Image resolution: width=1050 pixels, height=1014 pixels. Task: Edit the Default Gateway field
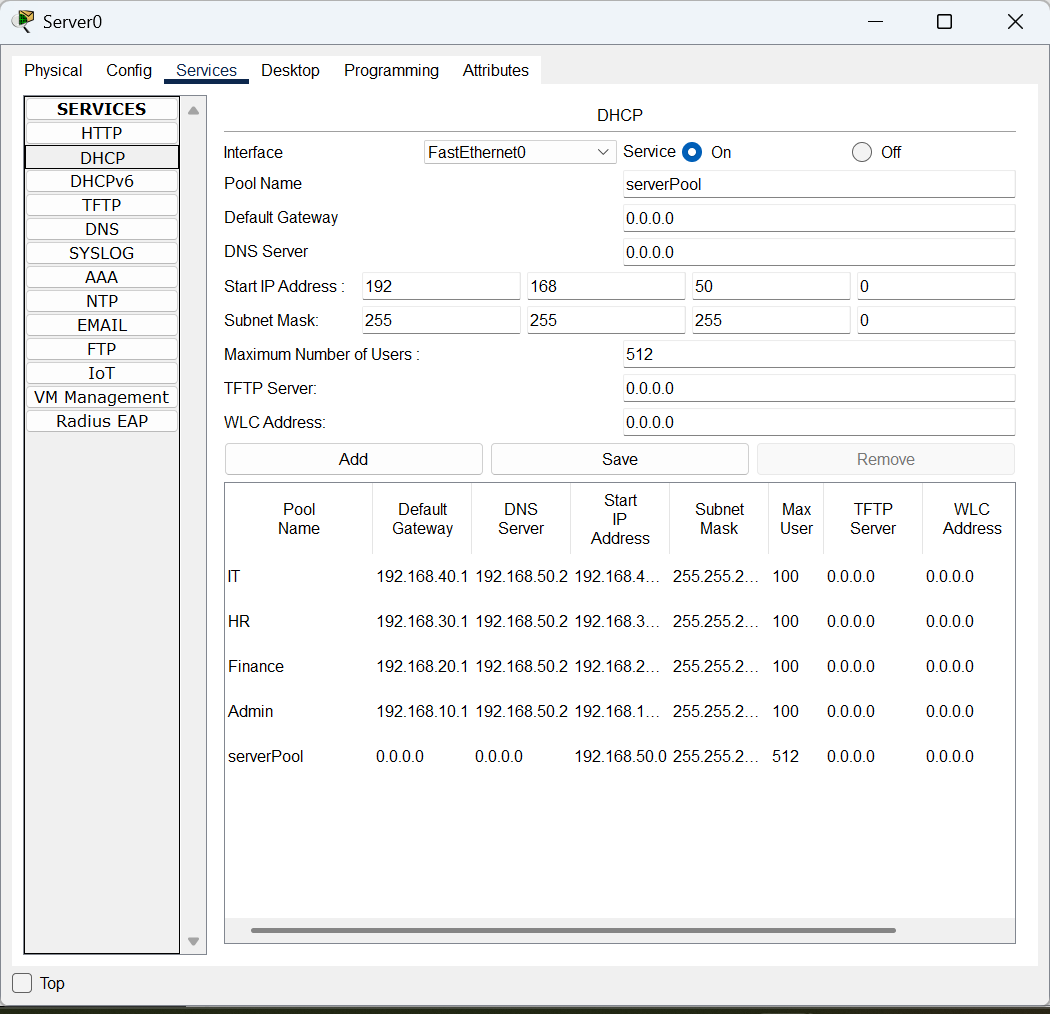coord(819,218)
